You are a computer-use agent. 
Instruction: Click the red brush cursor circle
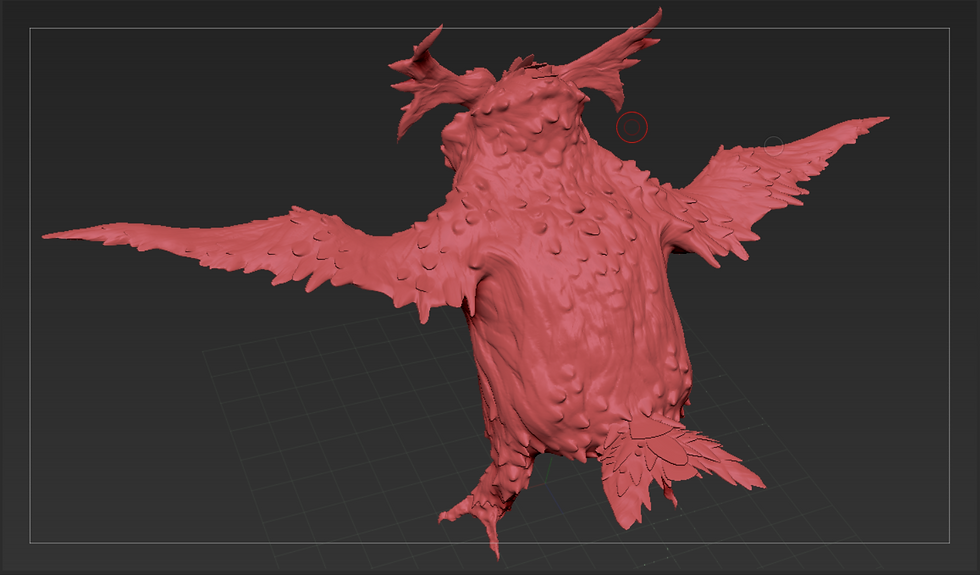pos(632,128)
